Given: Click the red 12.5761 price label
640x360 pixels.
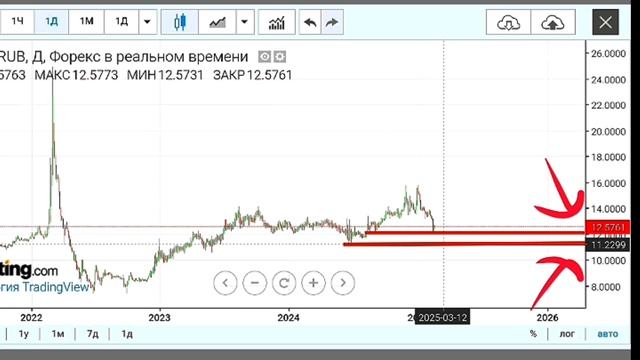Looking at the screenshot, I should (x=608, y=227).
